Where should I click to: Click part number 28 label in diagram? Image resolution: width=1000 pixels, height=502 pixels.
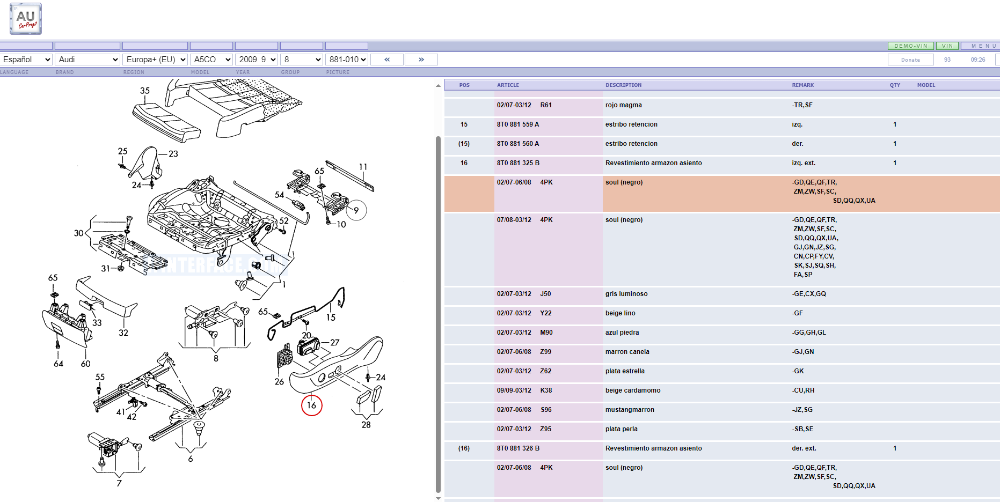tap(366, 425)
